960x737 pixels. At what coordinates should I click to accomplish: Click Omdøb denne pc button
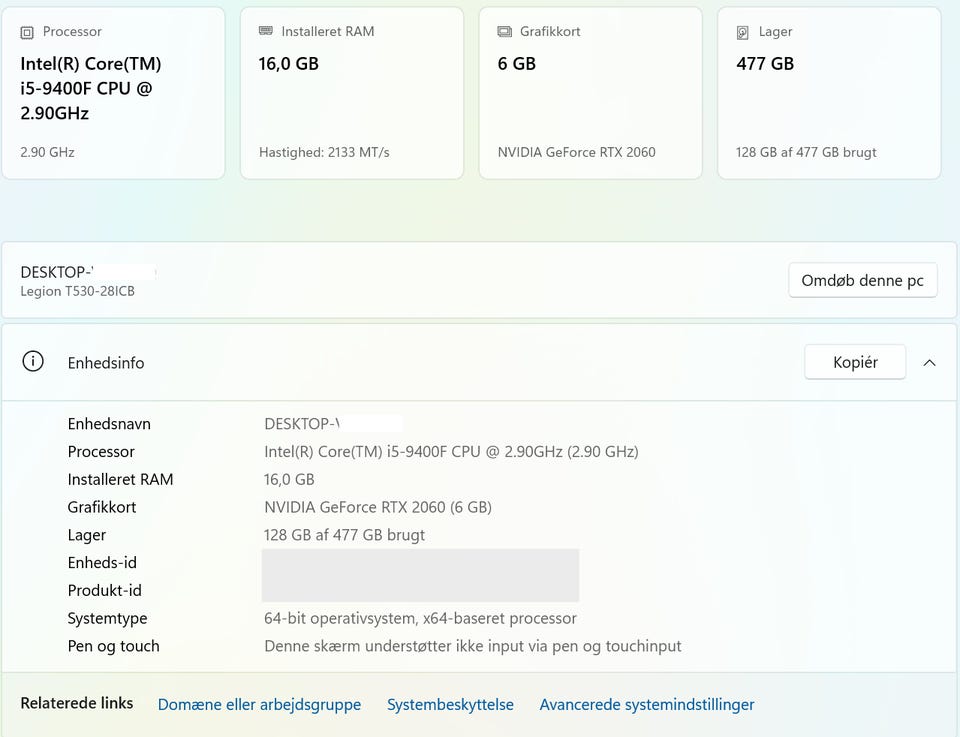(863, 280)
